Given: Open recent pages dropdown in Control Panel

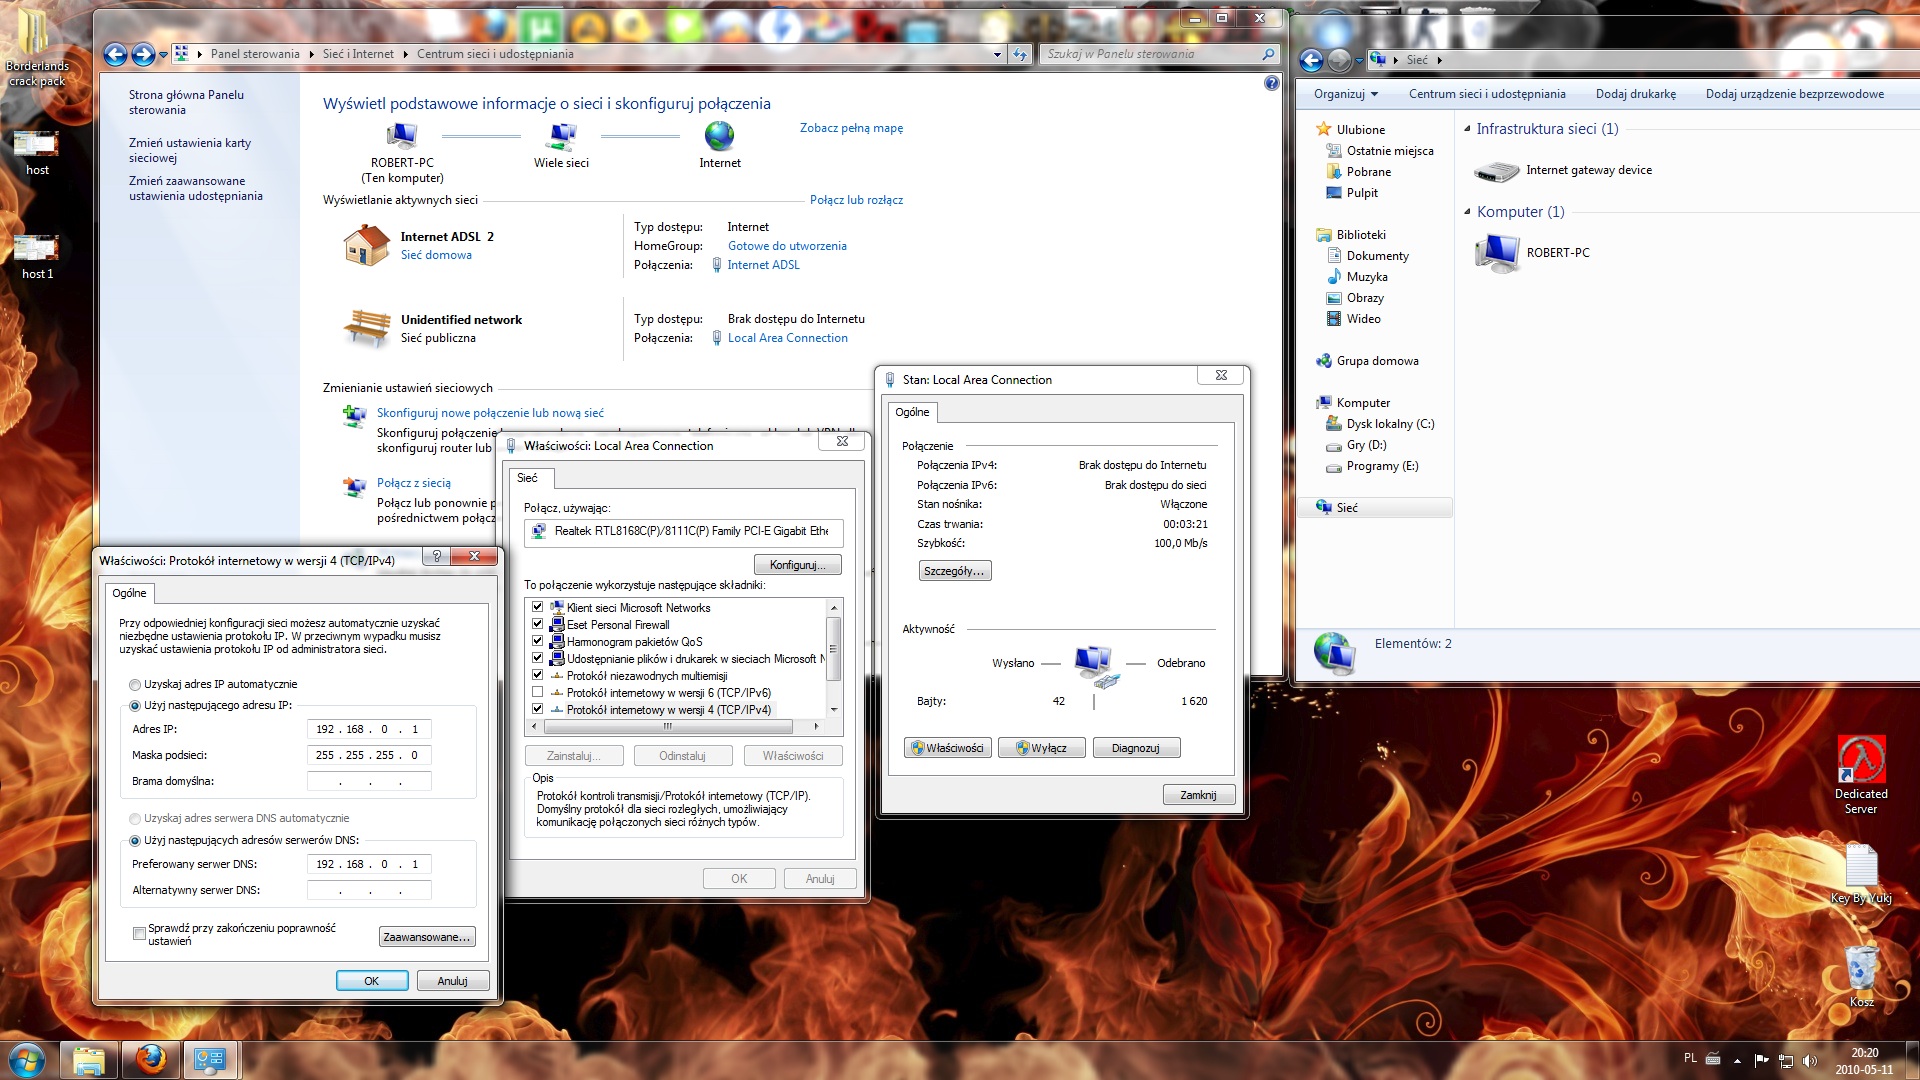Looking at the screenshot, I should (x=163, y=55).
